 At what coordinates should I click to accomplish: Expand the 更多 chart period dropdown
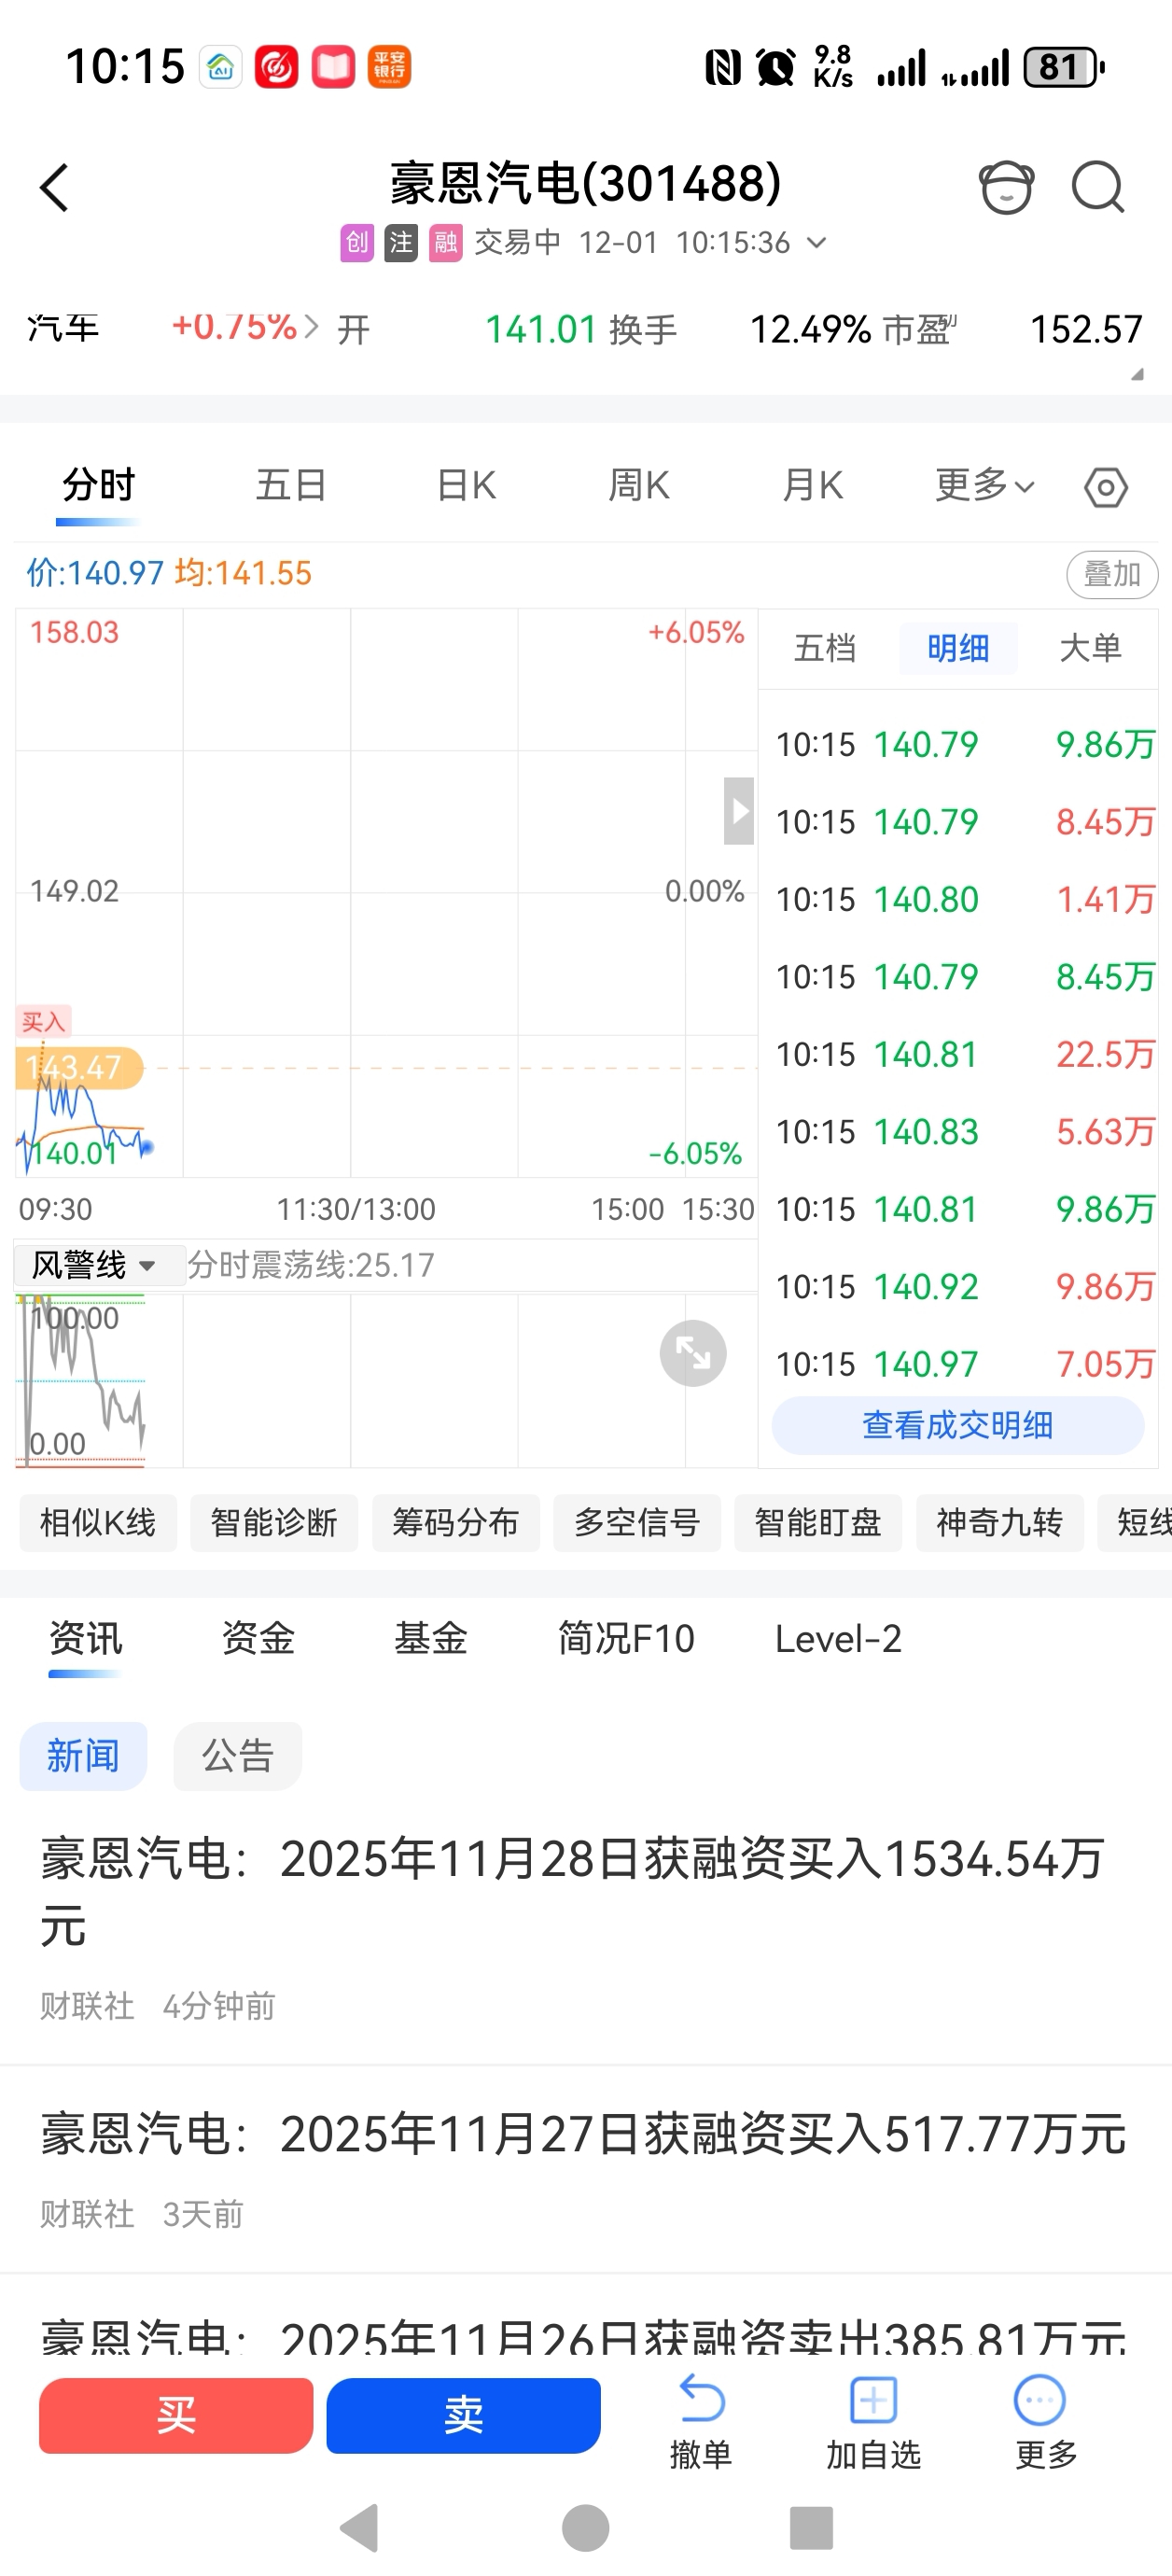tap(984, 486)
